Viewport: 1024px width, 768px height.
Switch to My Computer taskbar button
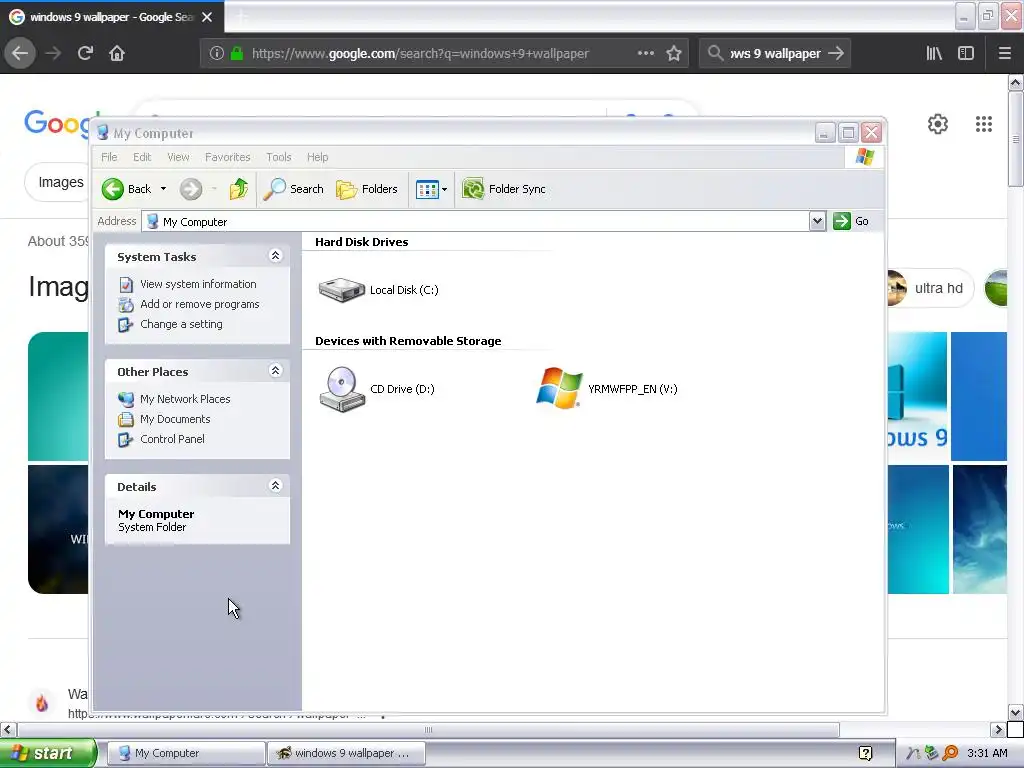point(185,753)
